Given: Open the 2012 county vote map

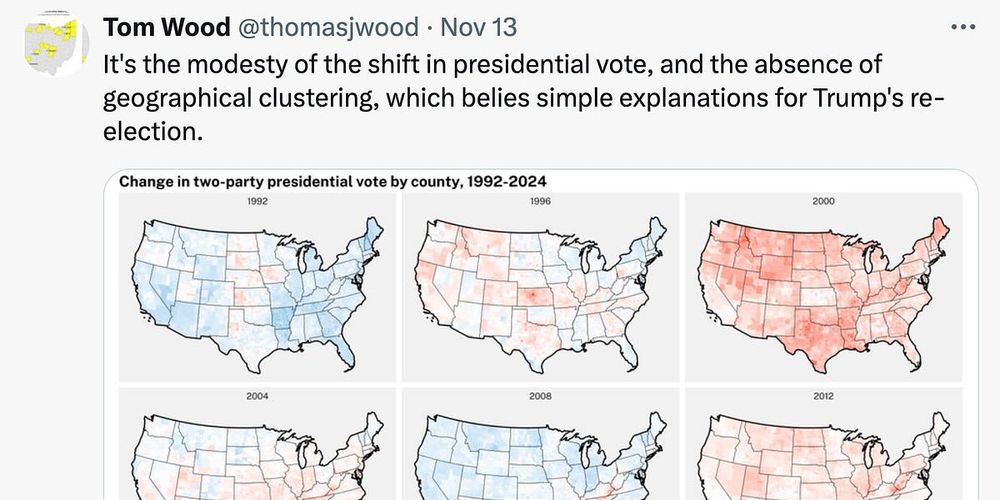Looking at the screenshot, I should [x=823, y=444].
